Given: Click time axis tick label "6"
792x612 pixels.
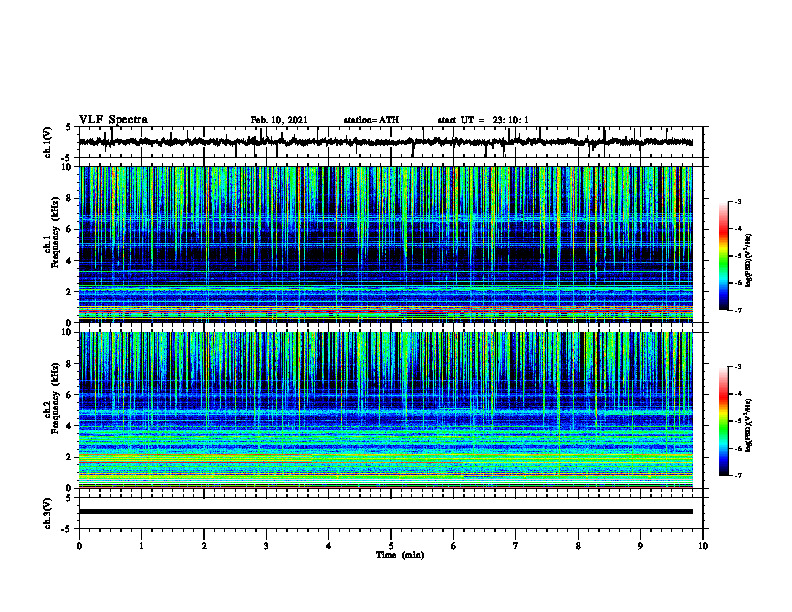Looking at the screenshot, I should pos(453,546).
